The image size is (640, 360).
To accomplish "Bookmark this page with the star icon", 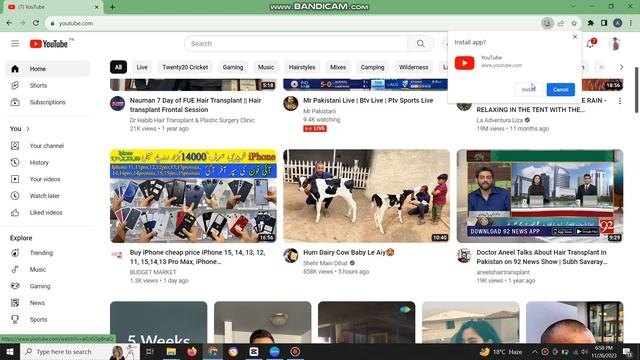I will [x=574, y=23].
